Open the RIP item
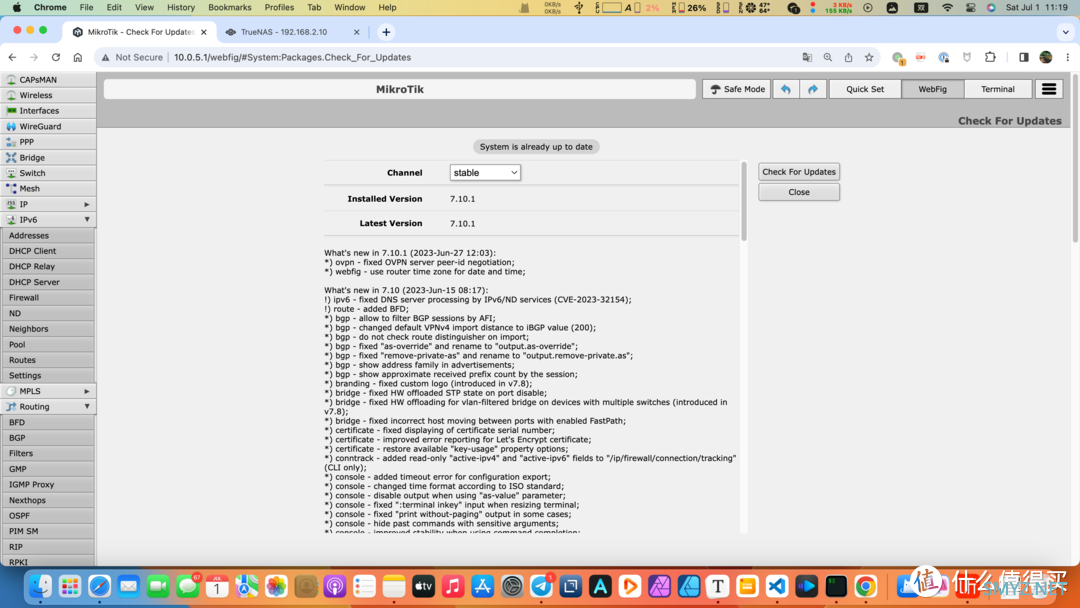This screenshot has width=1080, height=608. (48, 547)
